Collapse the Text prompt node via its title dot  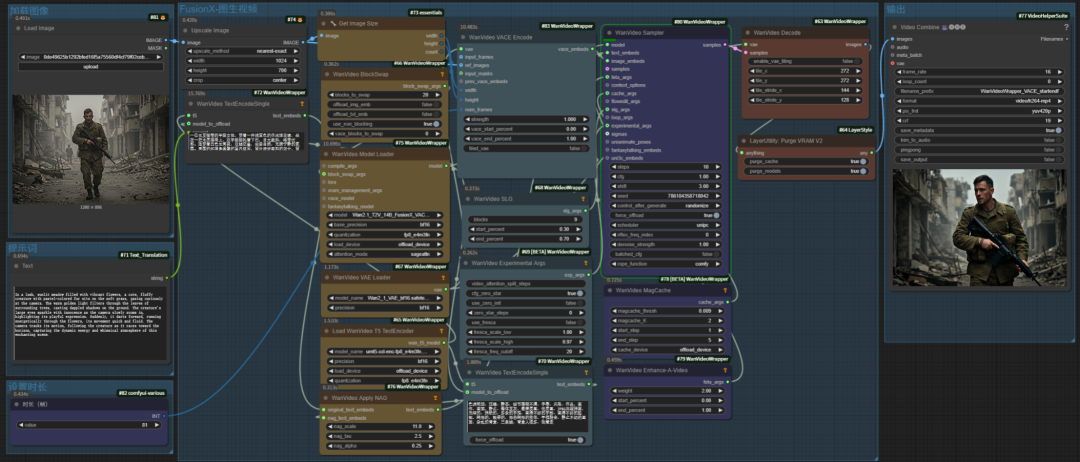click(17, 265)
